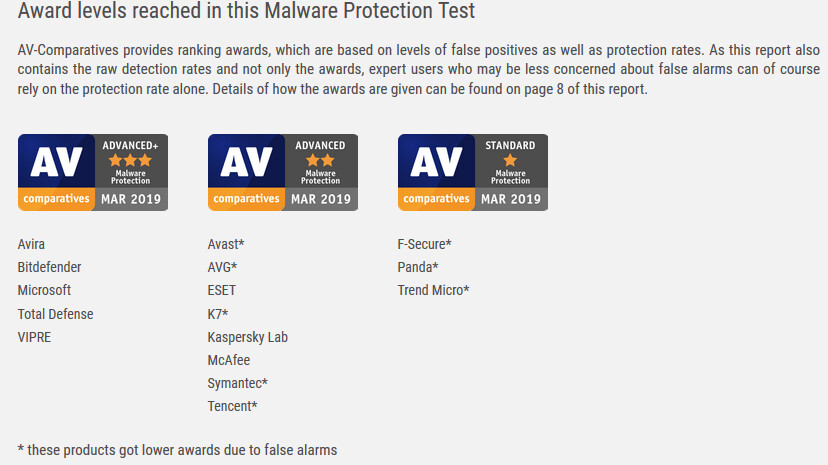
Task: Click the false alarms footnote text
Action: 177,450
